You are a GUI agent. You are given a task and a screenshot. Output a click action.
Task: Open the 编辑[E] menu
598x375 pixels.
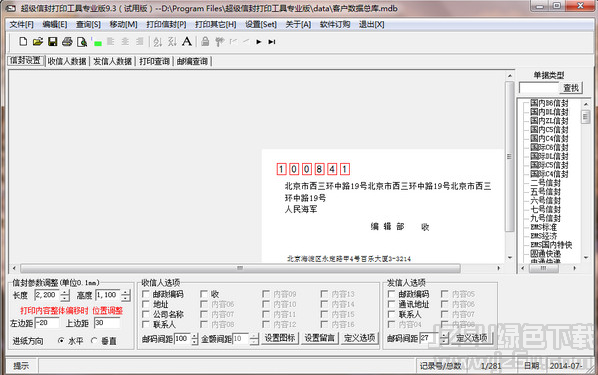55,24
